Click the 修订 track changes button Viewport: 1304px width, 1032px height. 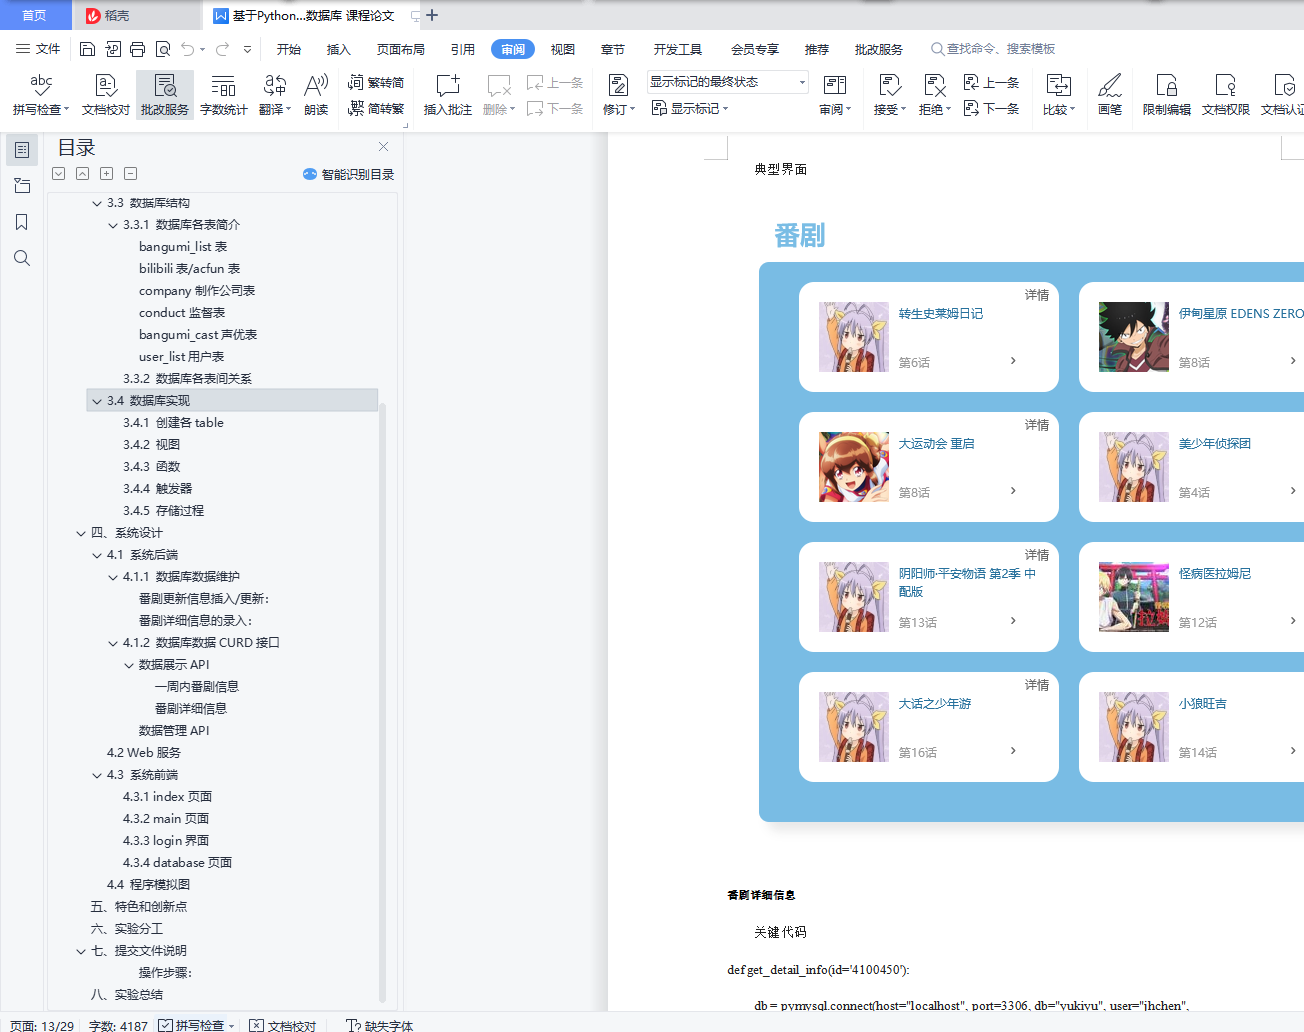click(618, 95)
